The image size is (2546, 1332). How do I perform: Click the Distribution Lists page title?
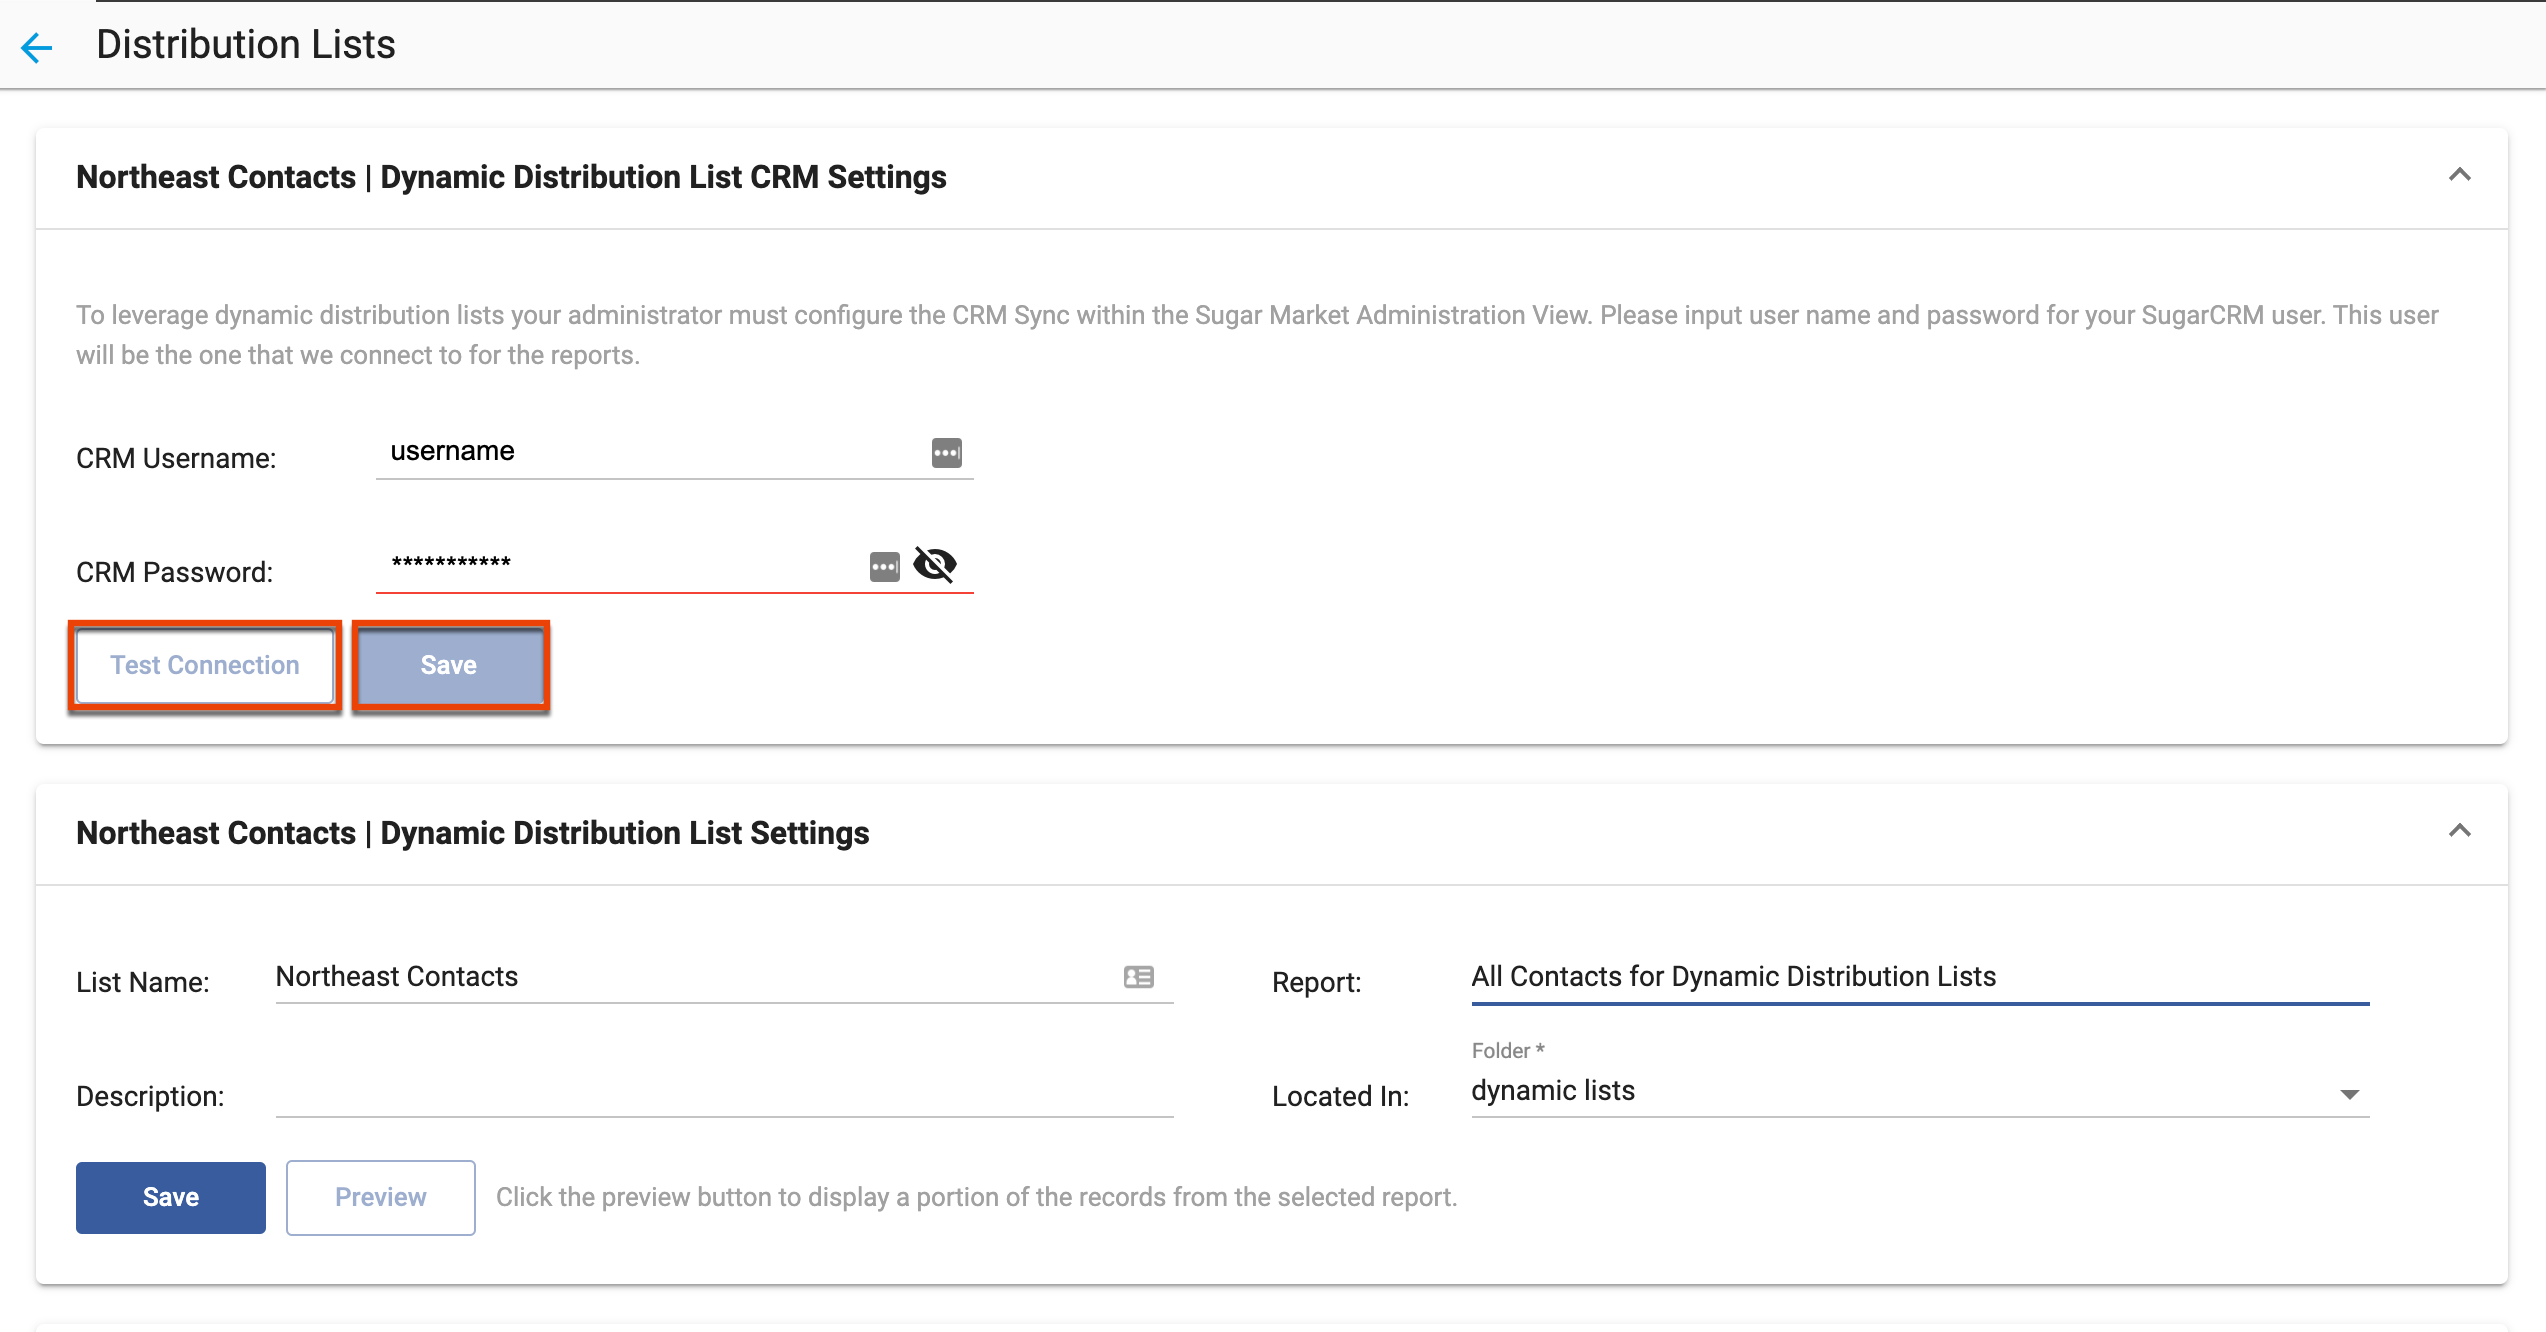pos(246,45)
